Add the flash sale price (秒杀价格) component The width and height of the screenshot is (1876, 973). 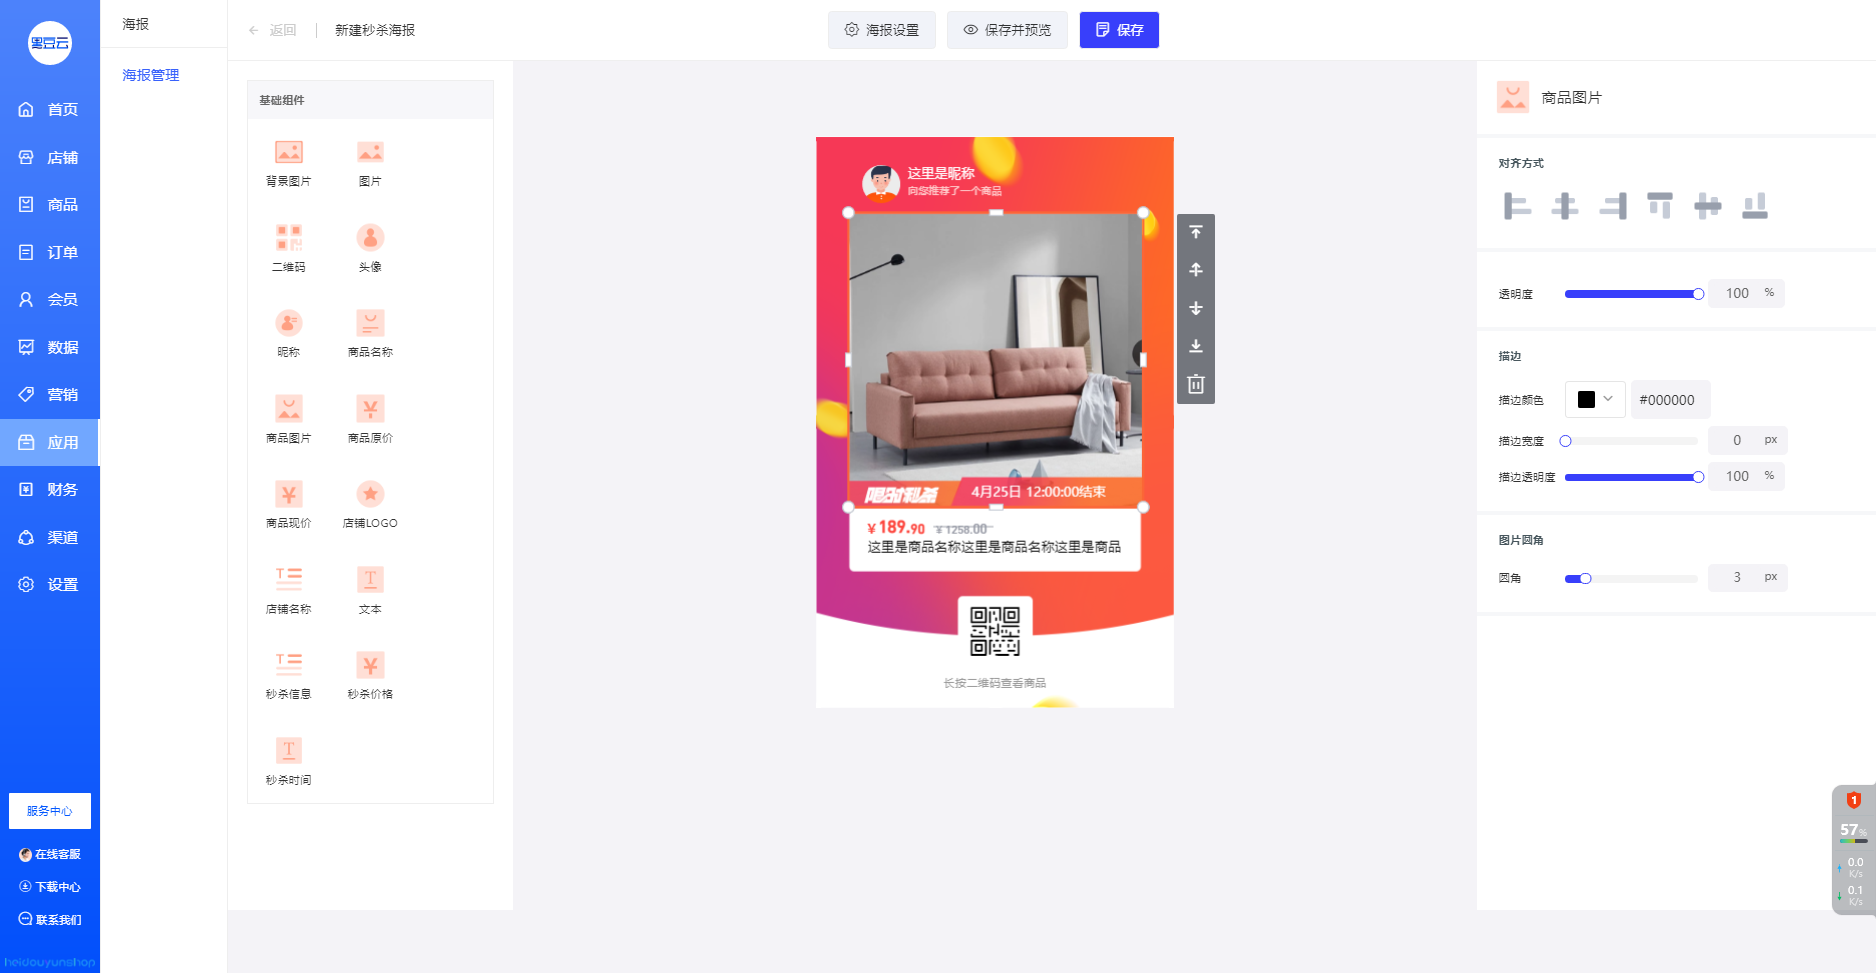(370, 675)
